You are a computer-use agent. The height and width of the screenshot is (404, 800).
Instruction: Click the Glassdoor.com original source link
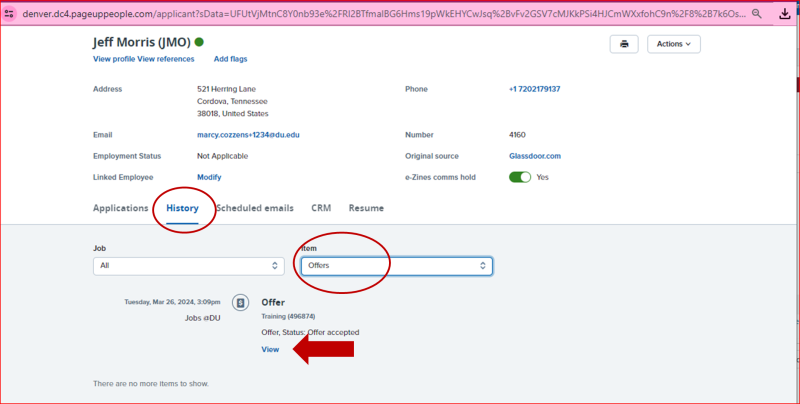coord(535,156)
